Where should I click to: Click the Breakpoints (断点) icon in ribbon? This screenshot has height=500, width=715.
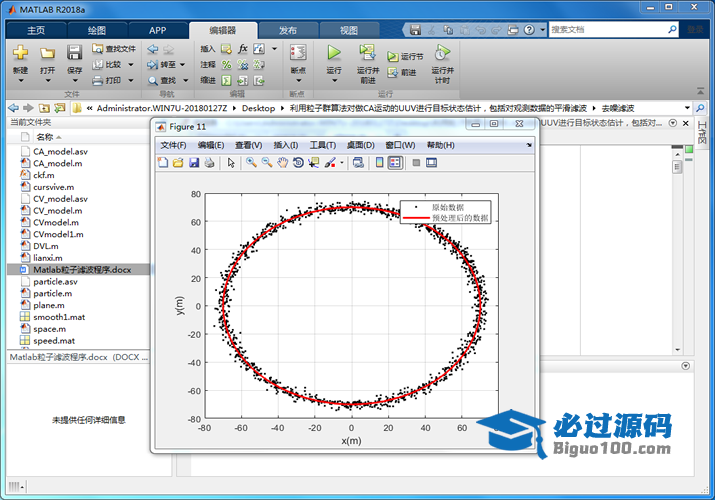(297, 53)
